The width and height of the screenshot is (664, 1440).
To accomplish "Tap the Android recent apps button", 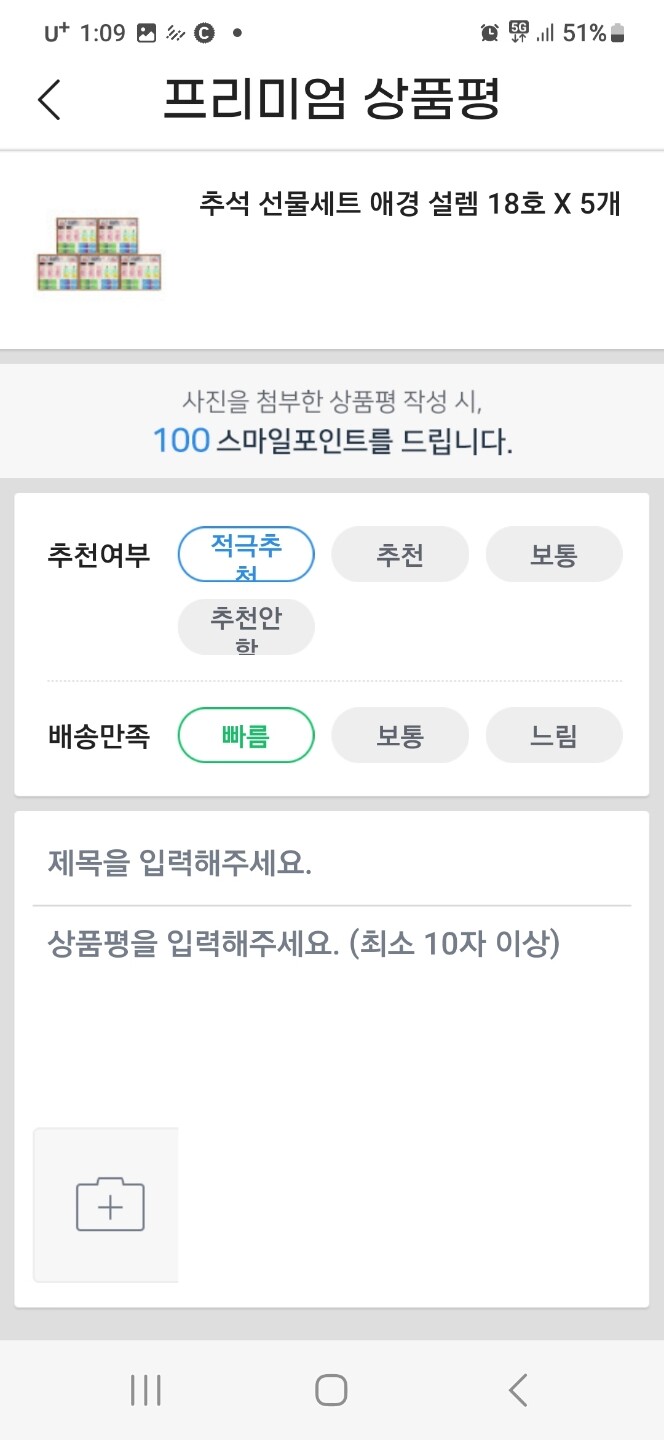I will coord(146,1388).
